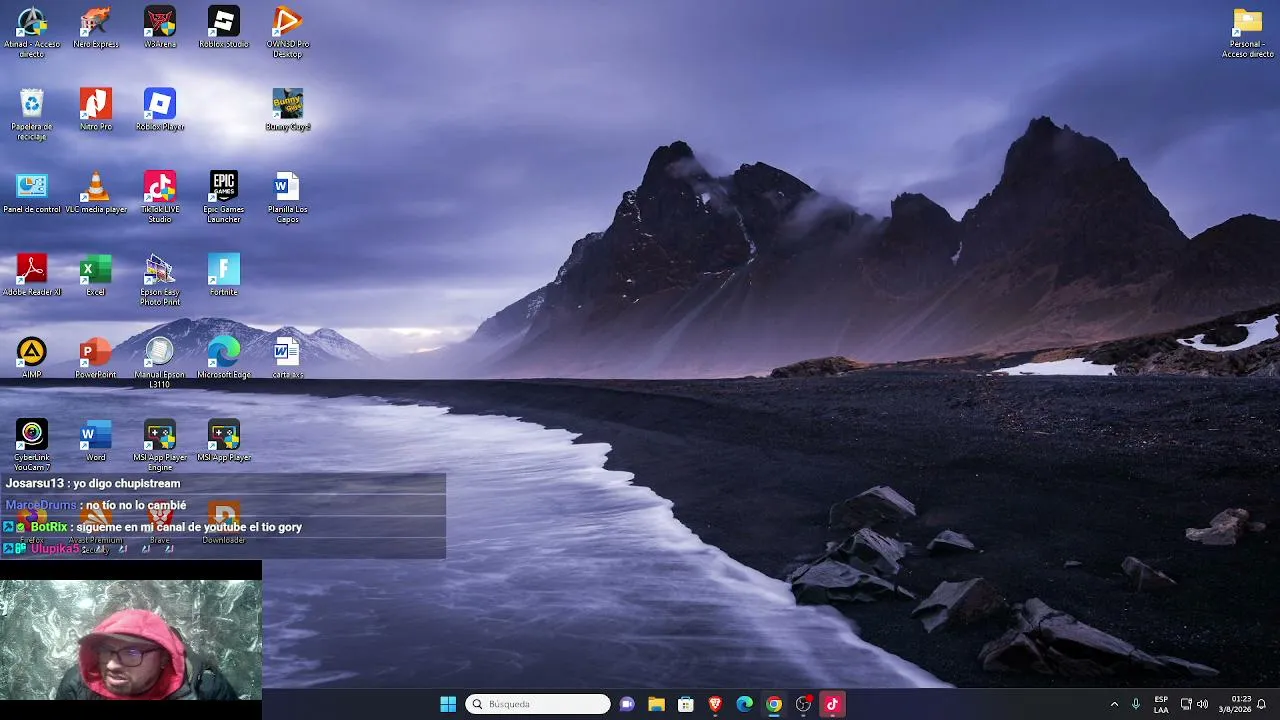Open Microsoft Store in taskbar
The height and width of the screenshot is (720, 1280).
[686, 704]
